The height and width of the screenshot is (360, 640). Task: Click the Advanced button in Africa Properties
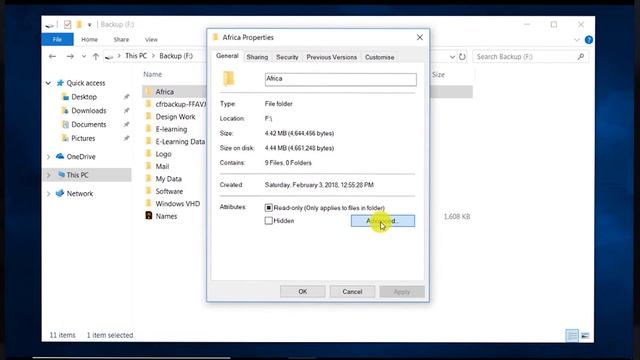click(382, 221)
